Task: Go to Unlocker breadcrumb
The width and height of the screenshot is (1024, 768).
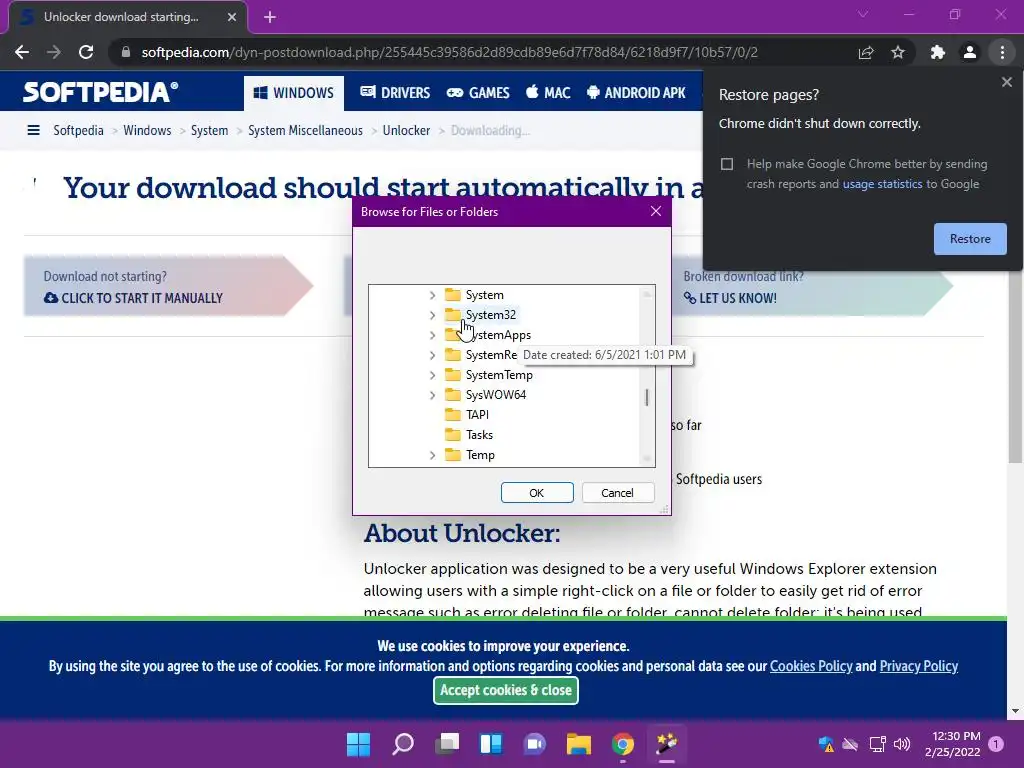Action: point(406,130)
